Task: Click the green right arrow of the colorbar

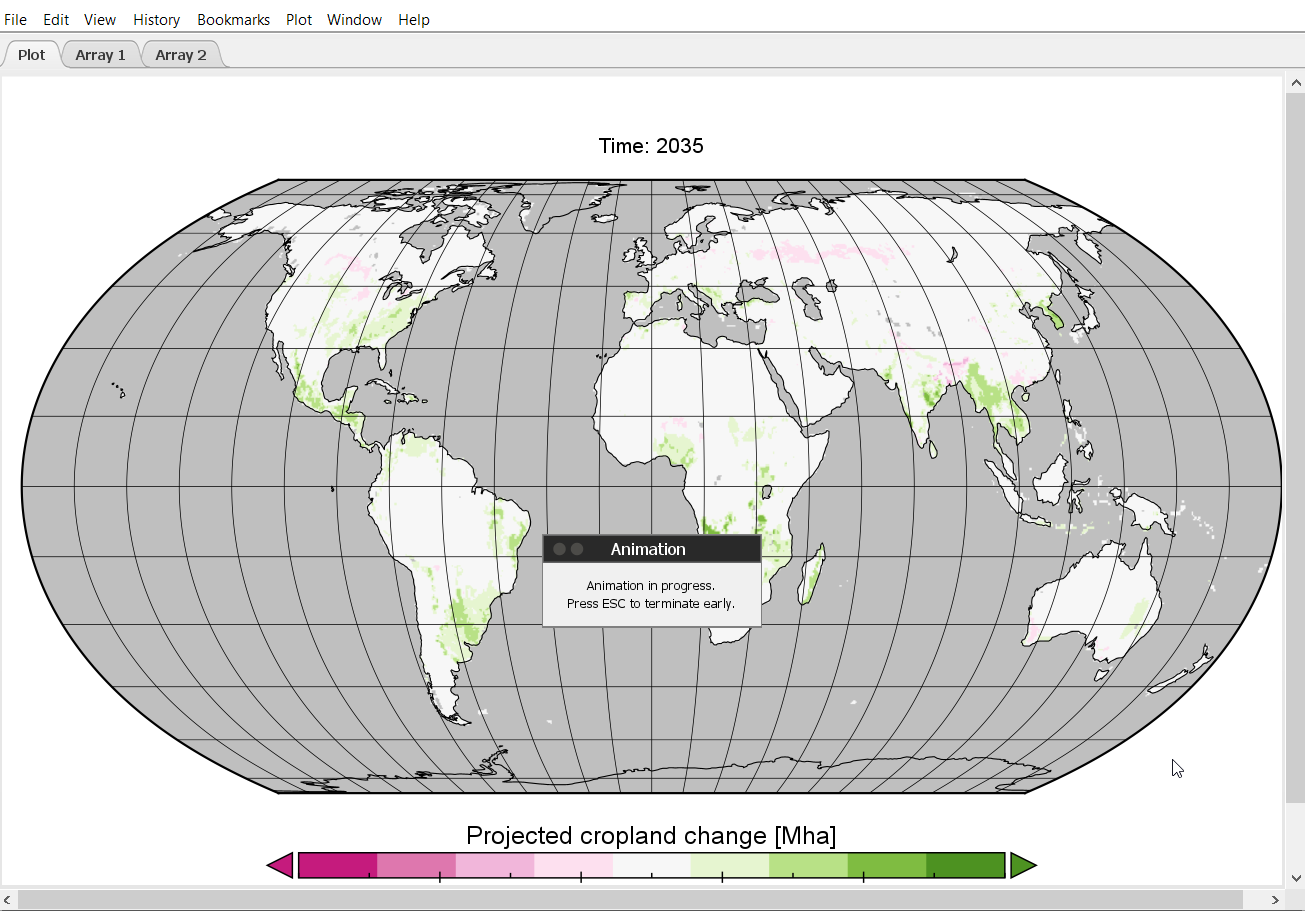Action: [x=1023, y=865]
